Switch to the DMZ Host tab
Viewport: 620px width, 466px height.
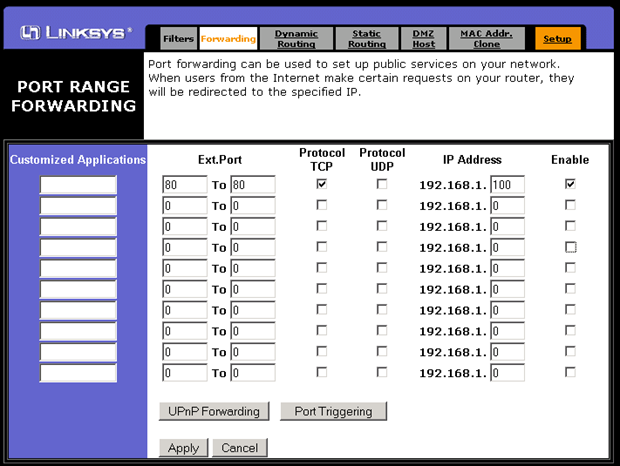click(x=423, y=39)
